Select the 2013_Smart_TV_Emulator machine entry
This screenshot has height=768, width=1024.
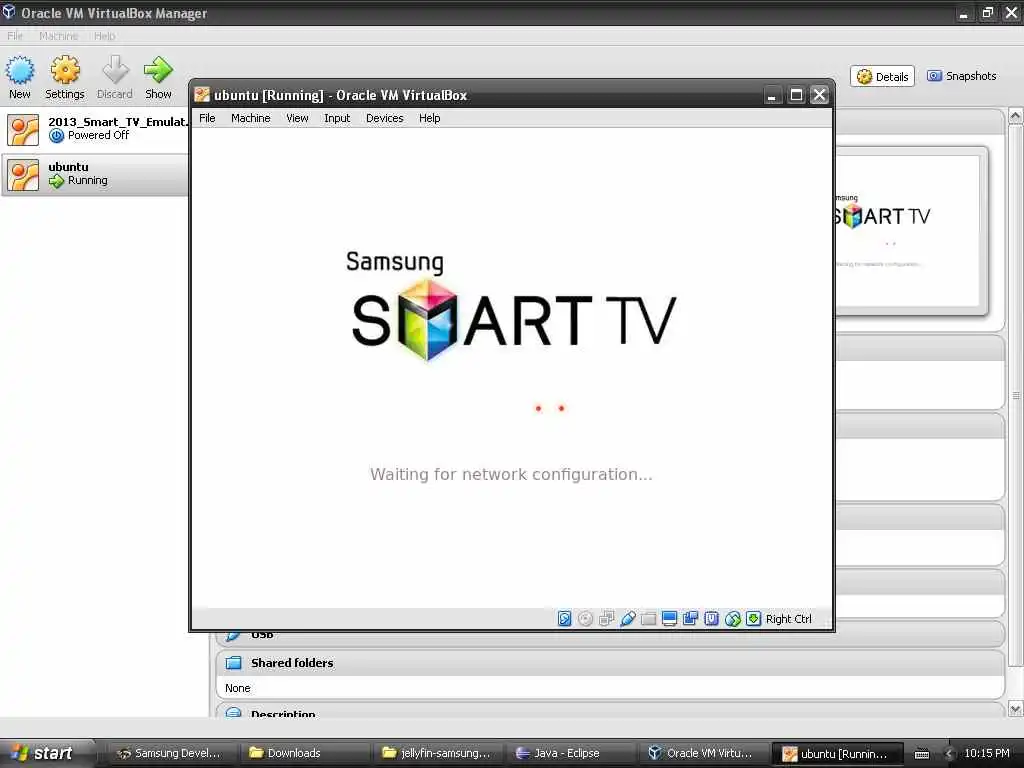[96, 129]
